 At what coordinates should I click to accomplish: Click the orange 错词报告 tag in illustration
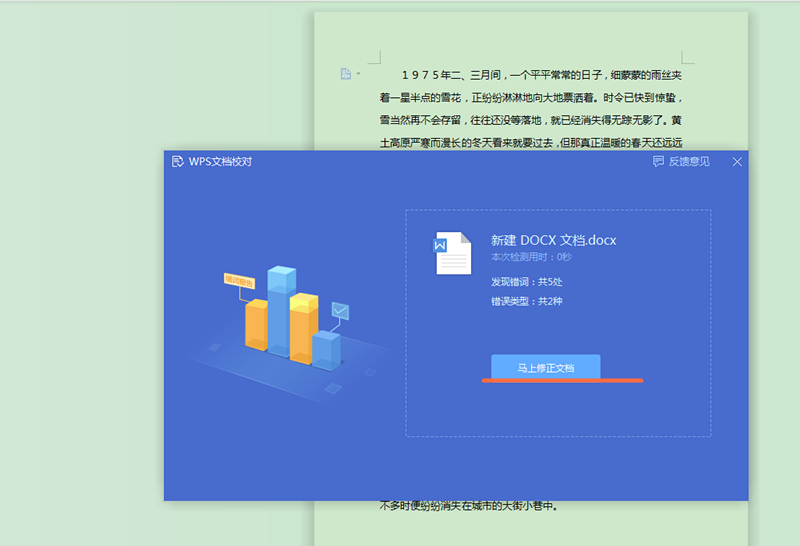pos(239,280)
